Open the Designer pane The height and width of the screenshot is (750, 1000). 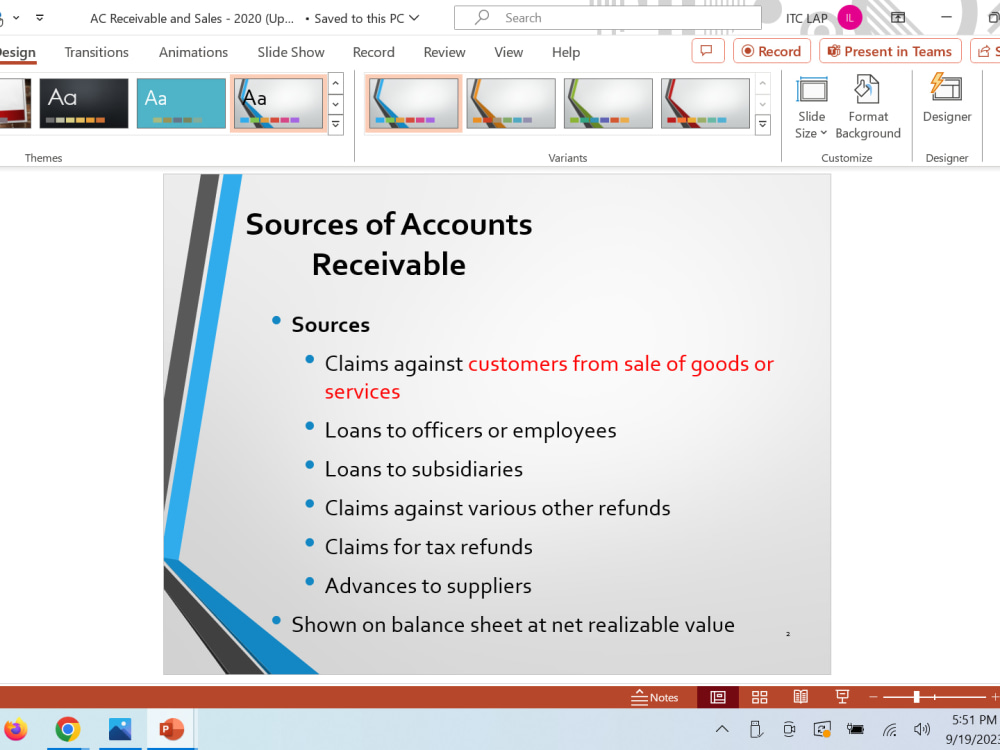pos(947,99)
